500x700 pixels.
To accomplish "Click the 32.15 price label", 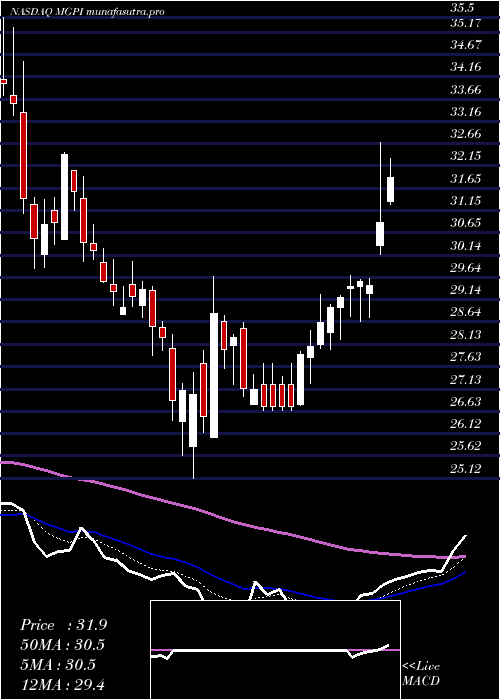I will tap(466, 156).
